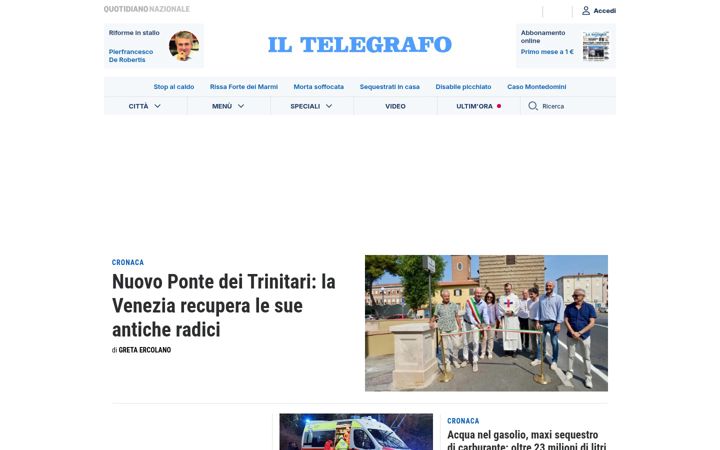Screen dimensions: 720x450
Task: Expand the Città dropdown chevron
Action: coord(158,106)
